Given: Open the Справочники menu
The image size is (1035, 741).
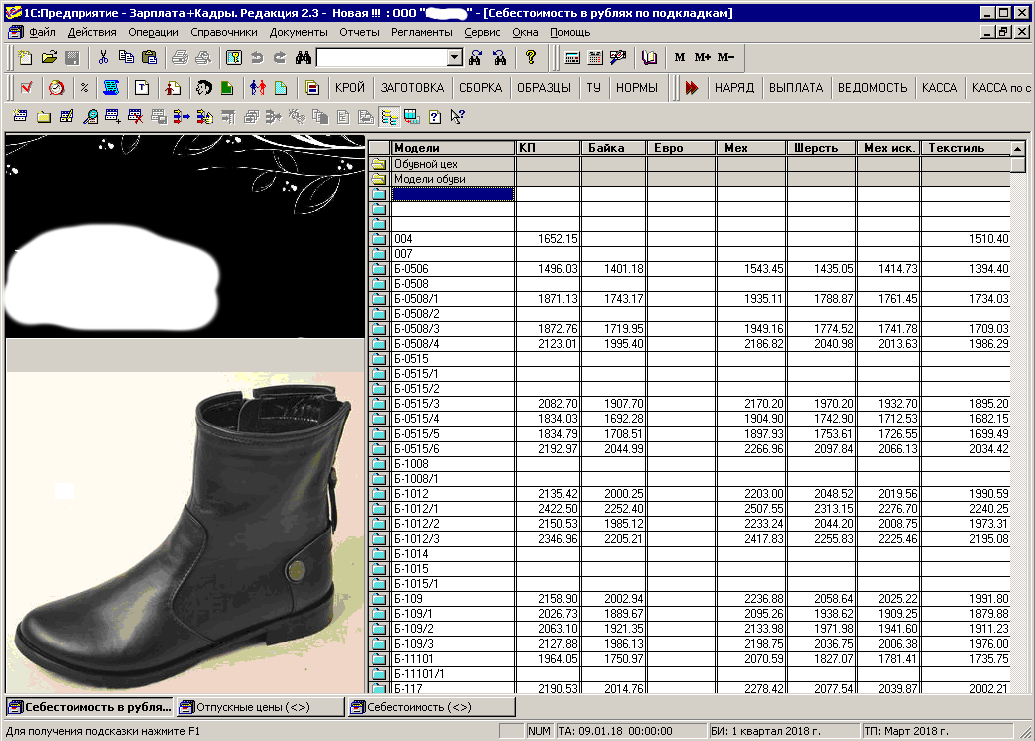Looking at the screenshot, I should click(x=224, y=32).
